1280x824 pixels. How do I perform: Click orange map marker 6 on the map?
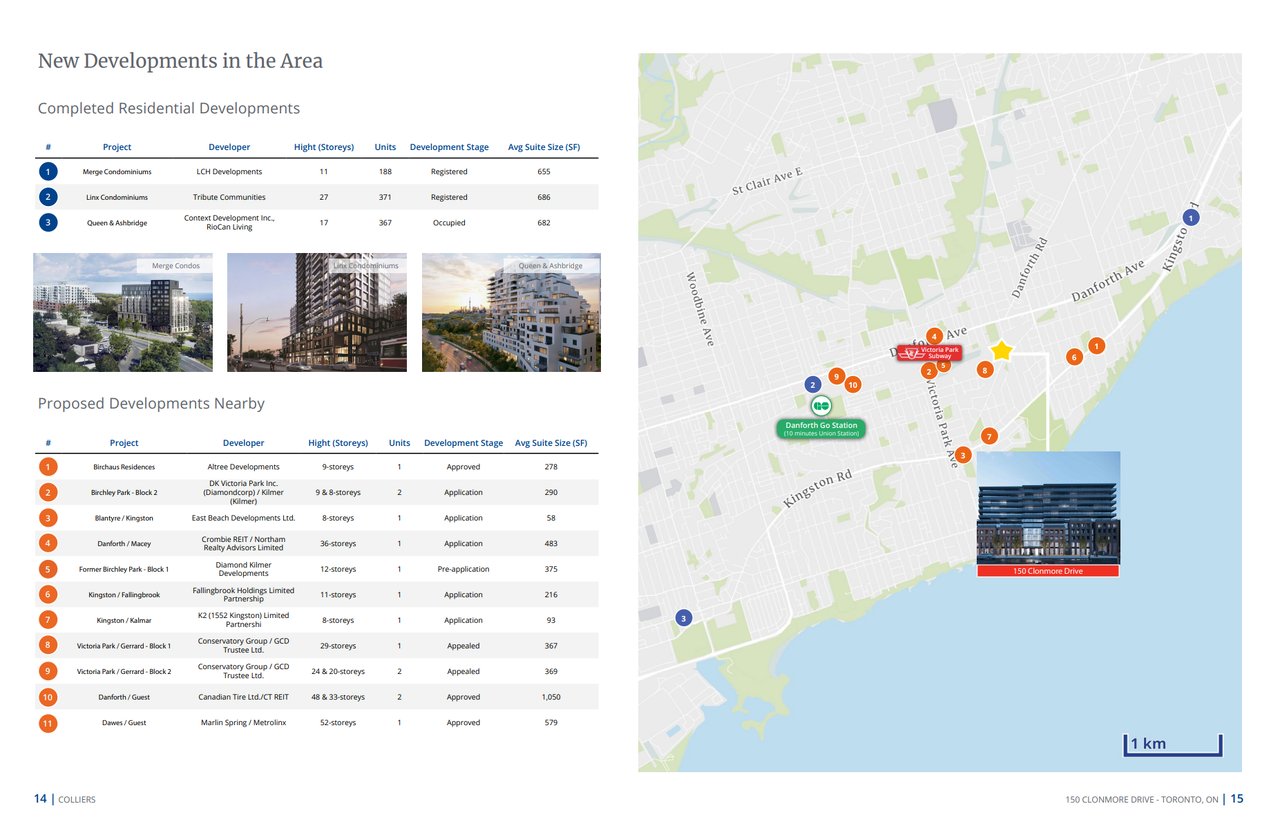click(1074, 357)
